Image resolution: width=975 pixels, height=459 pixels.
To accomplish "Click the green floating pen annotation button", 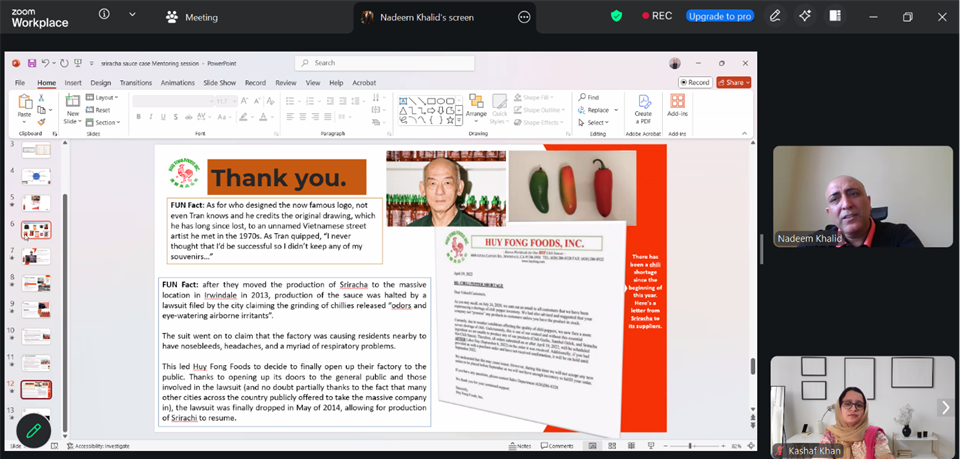I will pos(33,430).
